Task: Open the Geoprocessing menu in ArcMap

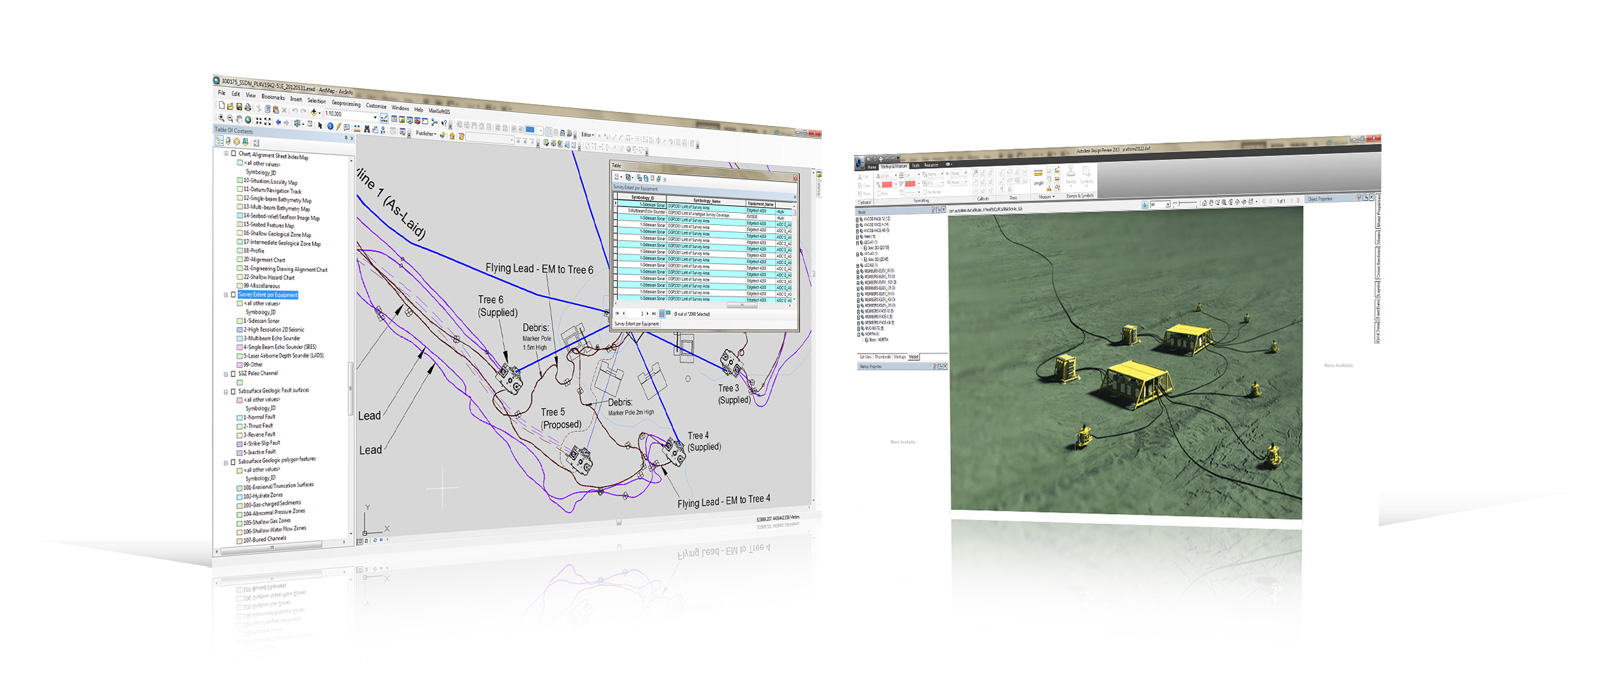Action: [346, 103]
